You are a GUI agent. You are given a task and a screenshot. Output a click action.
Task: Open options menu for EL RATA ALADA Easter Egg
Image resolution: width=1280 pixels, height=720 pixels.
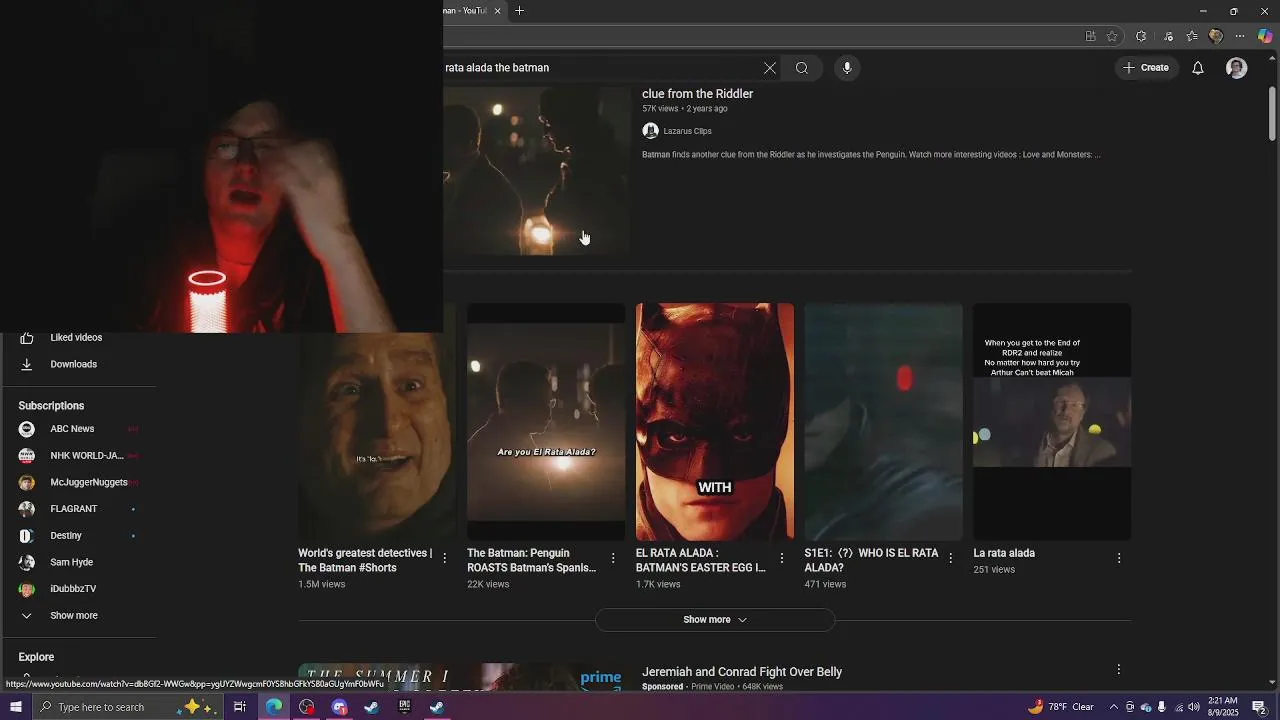(x=782, y=558)
